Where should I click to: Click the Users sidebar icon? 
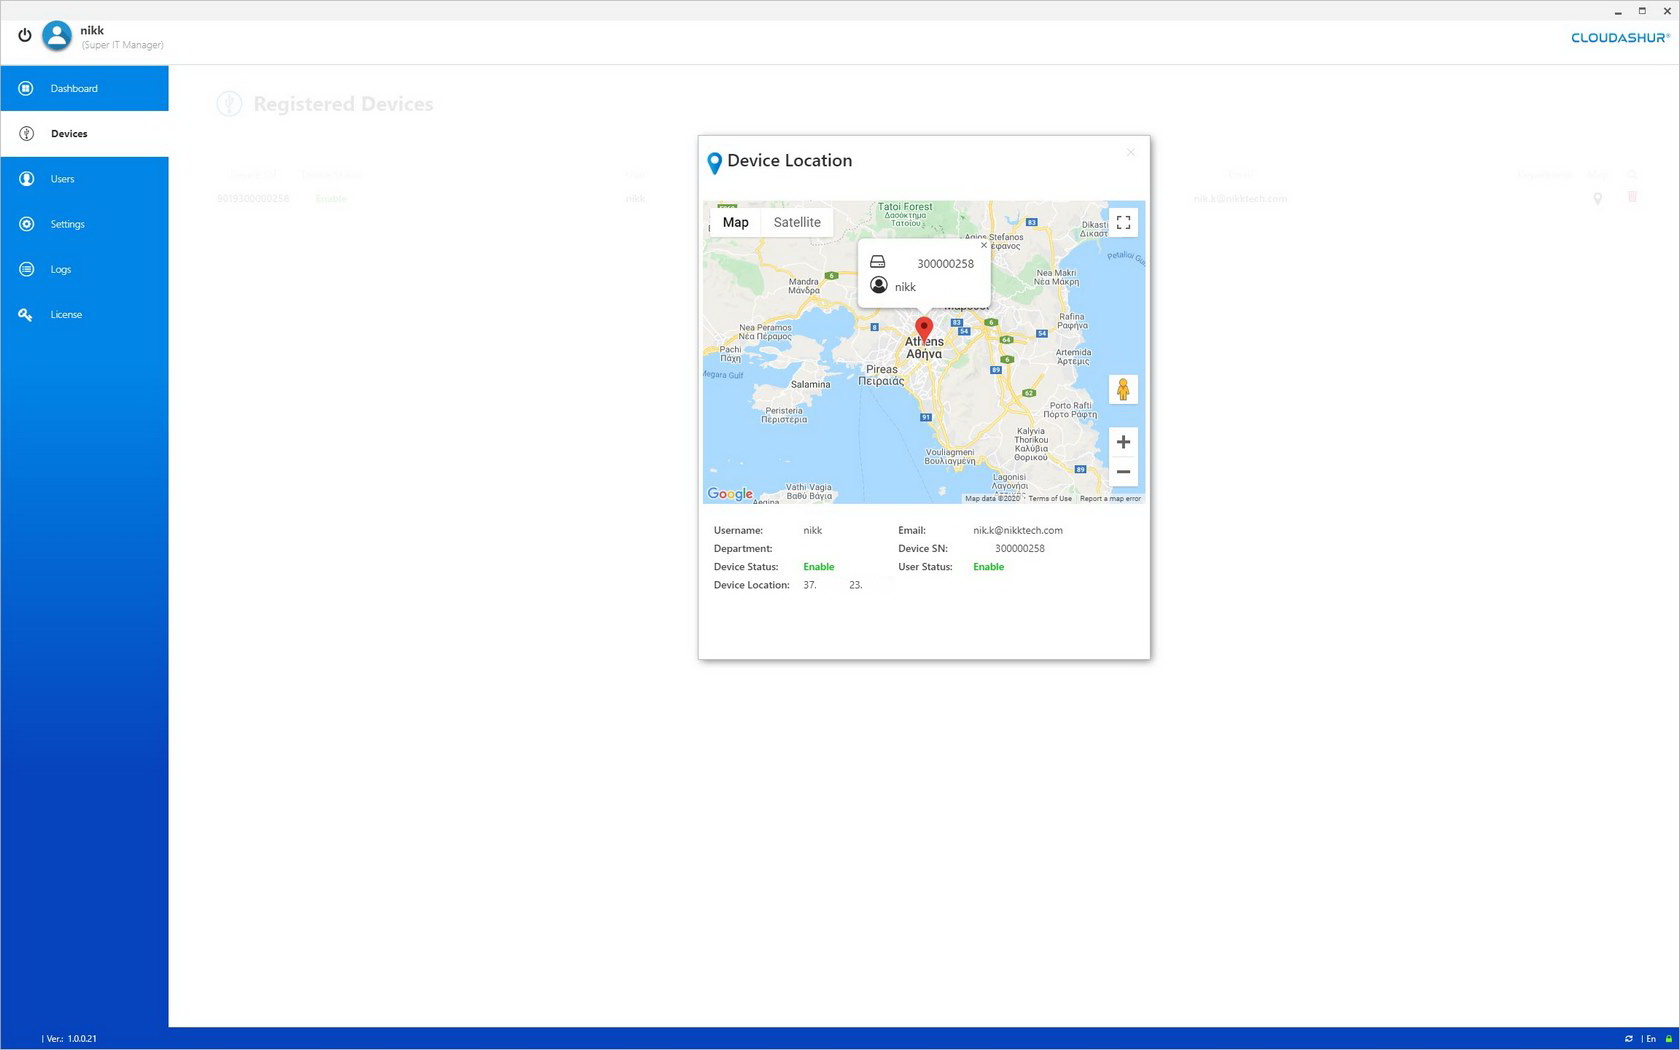point(26,179)
